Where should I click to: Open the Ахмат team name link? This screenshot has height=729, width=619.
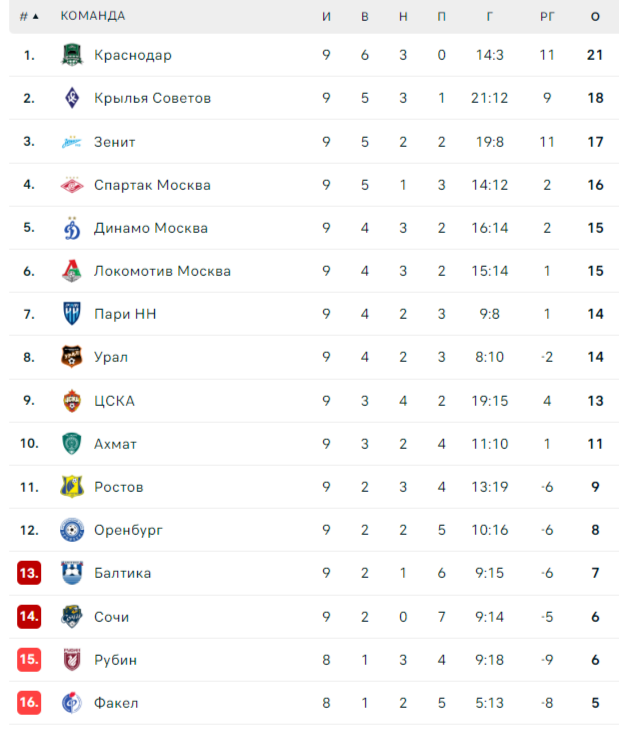(115, 444)
